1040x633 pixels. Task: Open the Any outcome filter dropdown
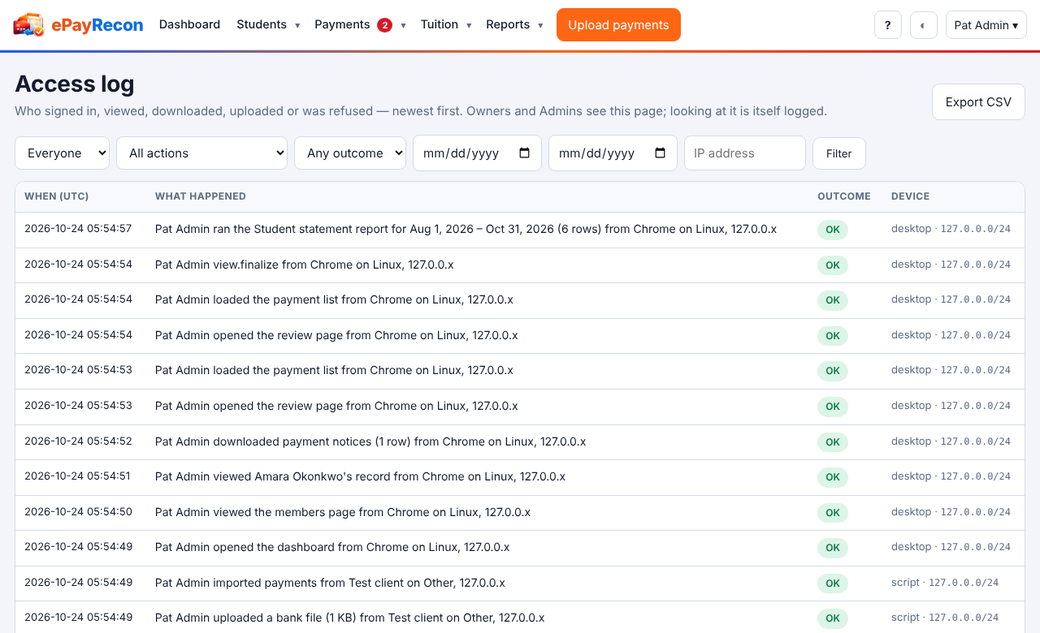click(350, 153)
